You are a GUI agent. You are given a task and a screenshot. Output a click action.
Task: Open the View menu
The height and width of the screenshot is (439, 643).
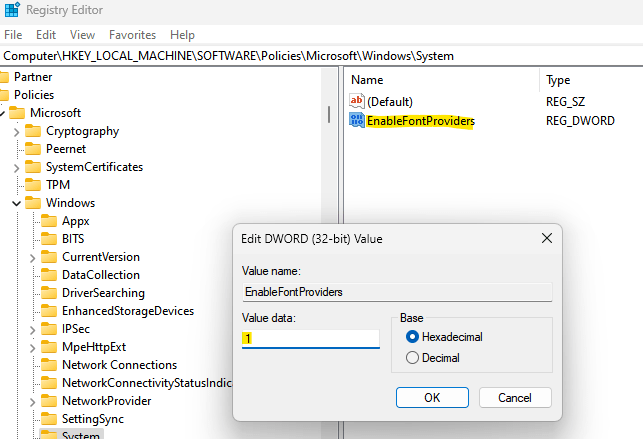[82, 35]
